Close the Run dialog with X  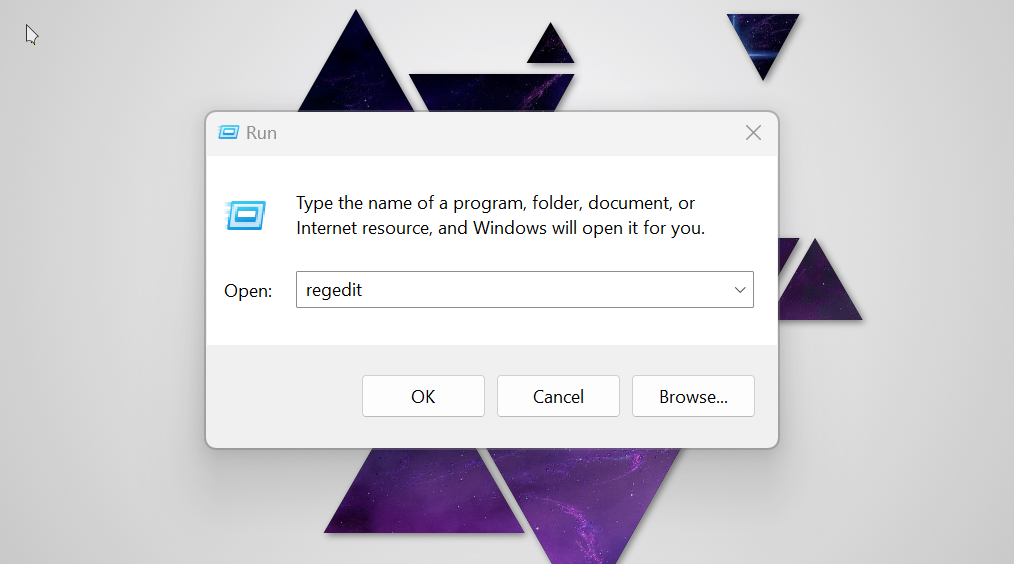coord(753,133)
